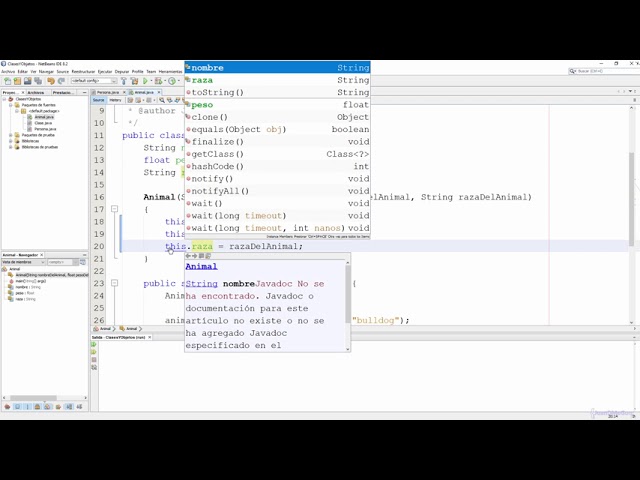
Task: Click the Navigator filter button beside the empty combo
Action: tap(83, 262)
